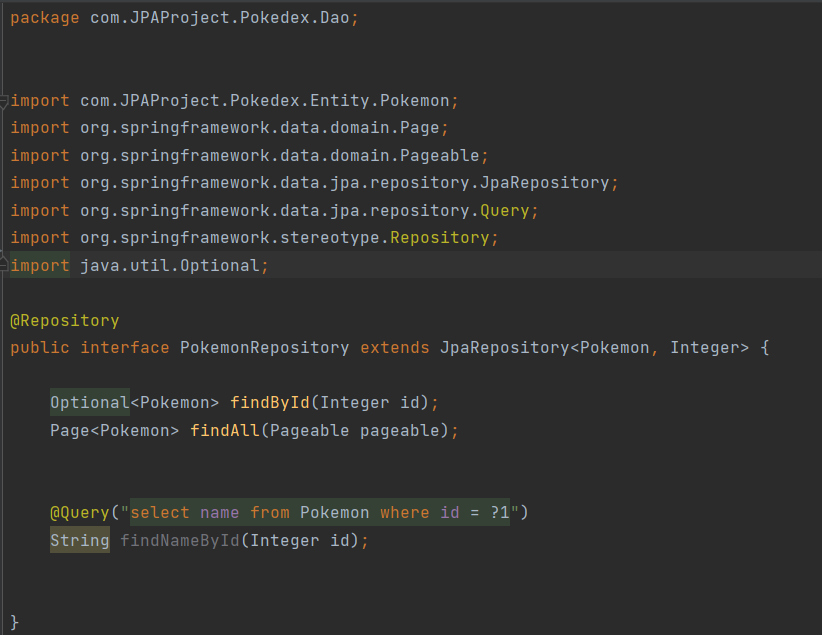This screenshot has height=635, width=822.
Task: Click the '@Query' annotation
Action: coord(80,513)
